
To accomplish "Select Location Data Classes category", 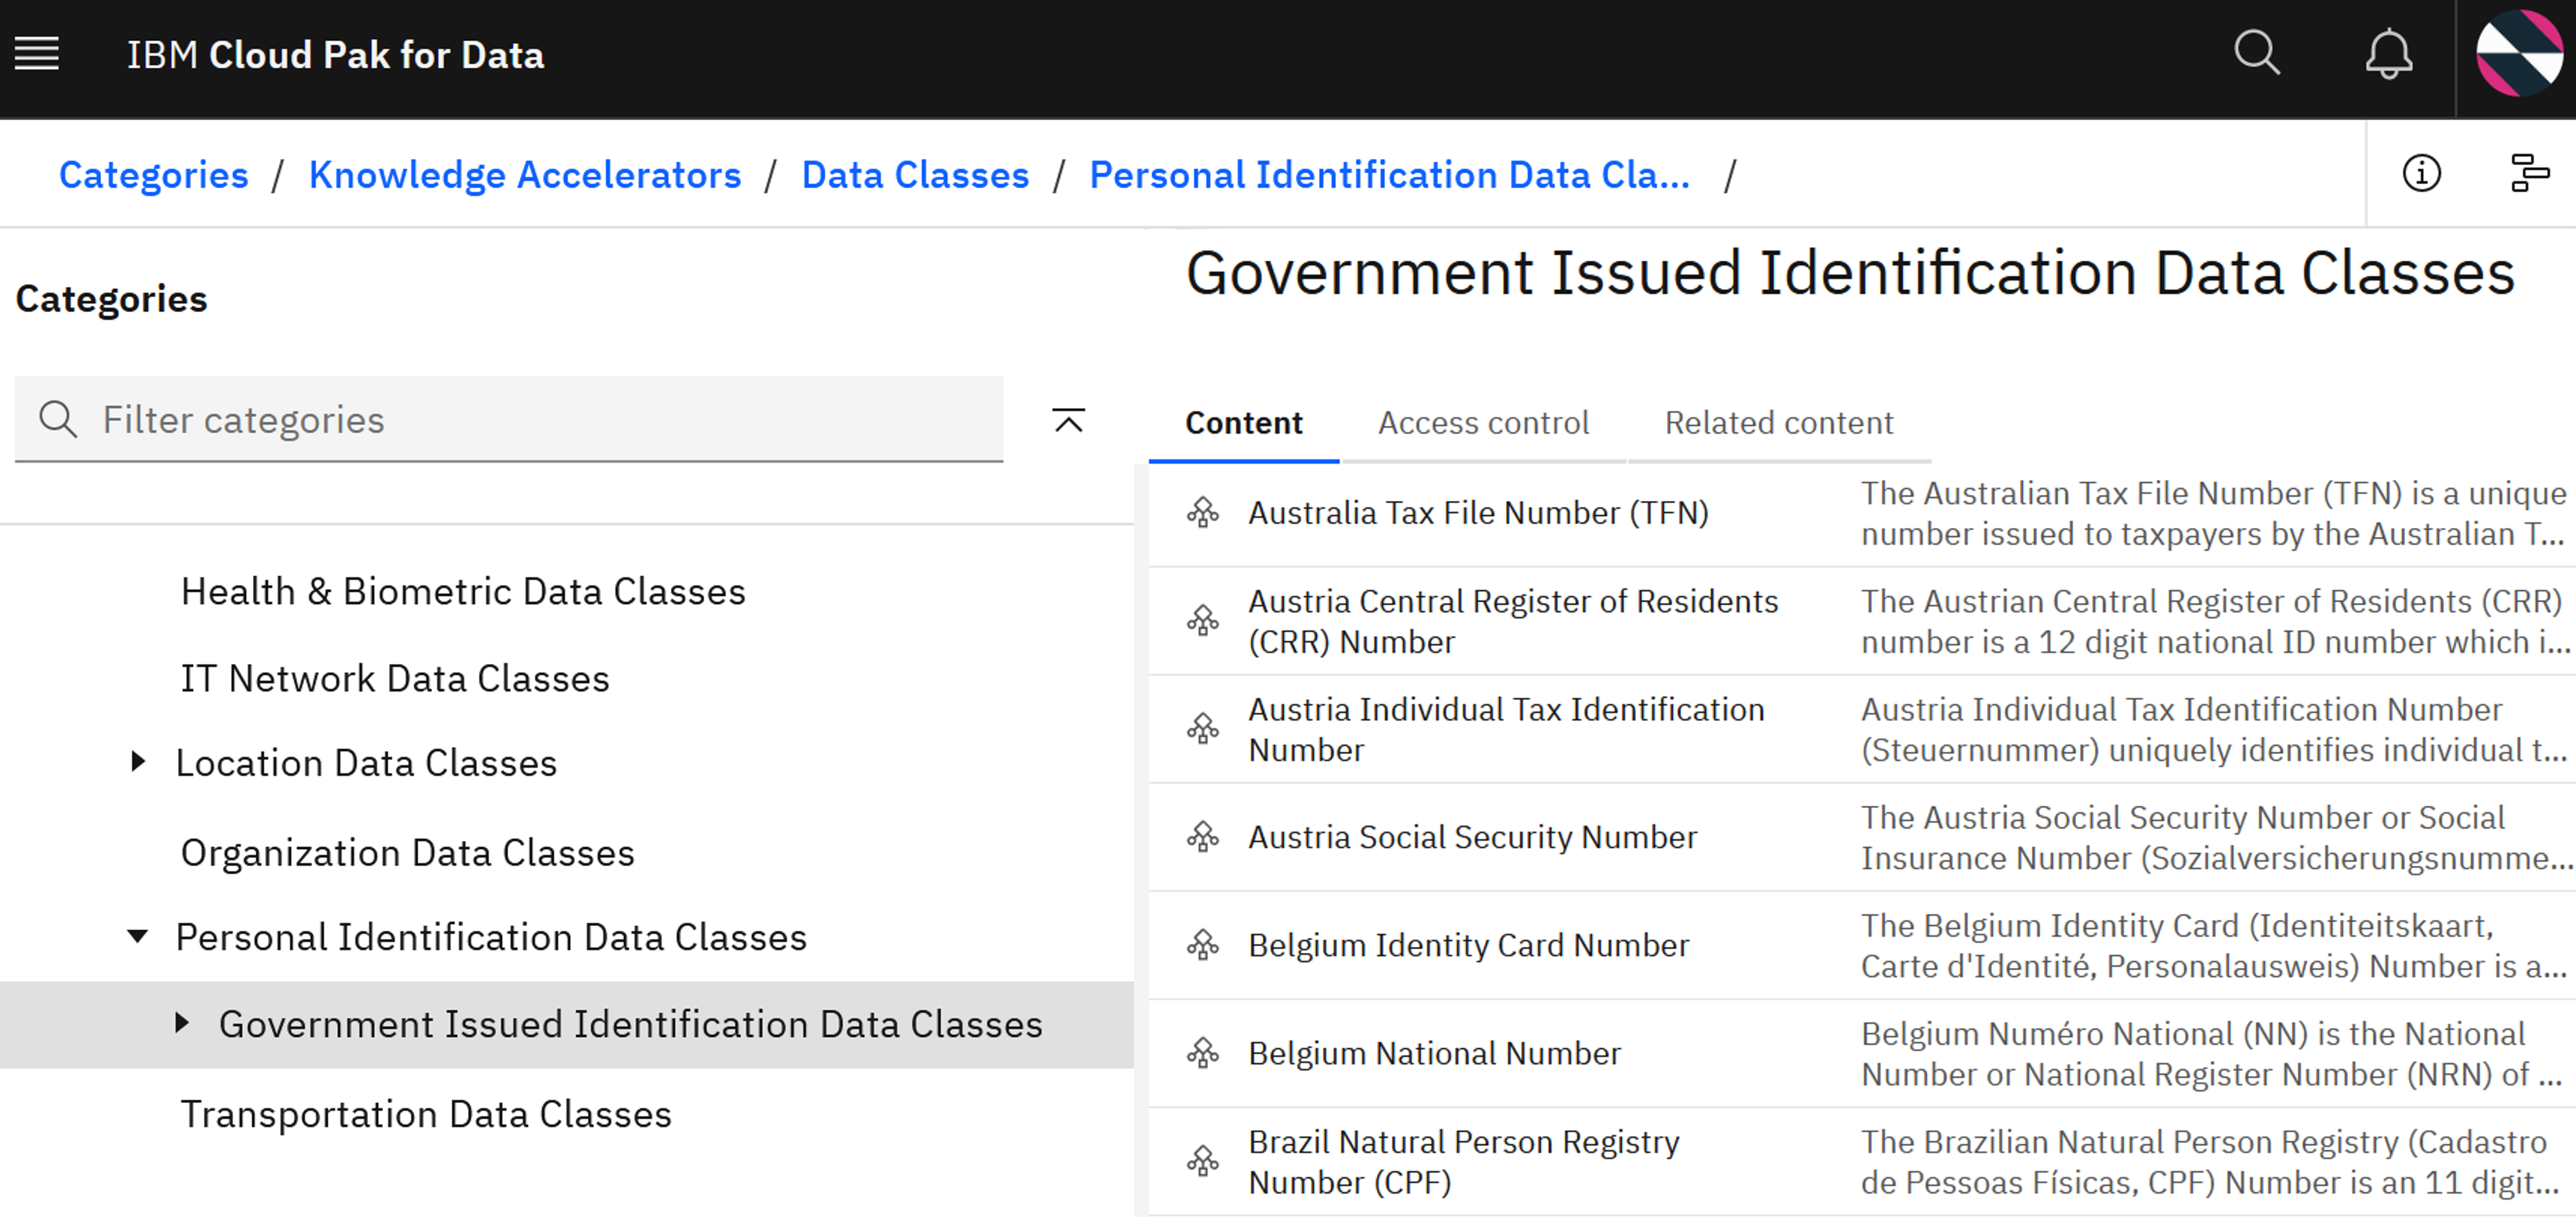I will pos(366,763).
